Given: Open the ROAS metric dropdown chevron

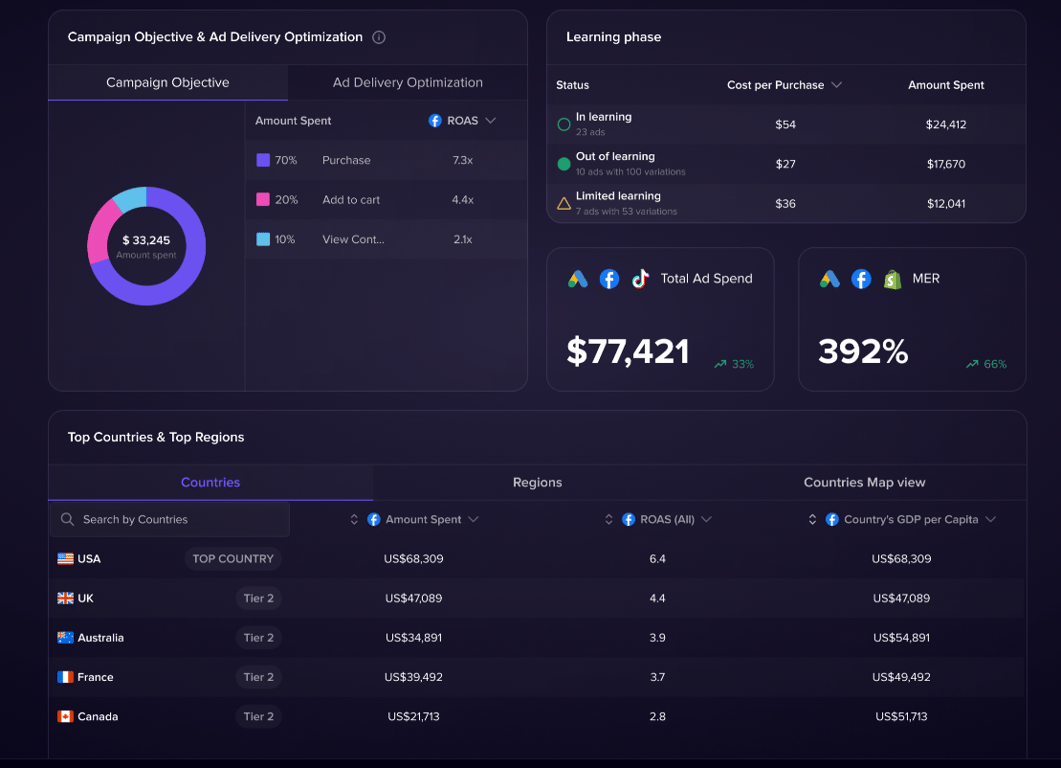Looking at the screenshot, I should [491, 120].
